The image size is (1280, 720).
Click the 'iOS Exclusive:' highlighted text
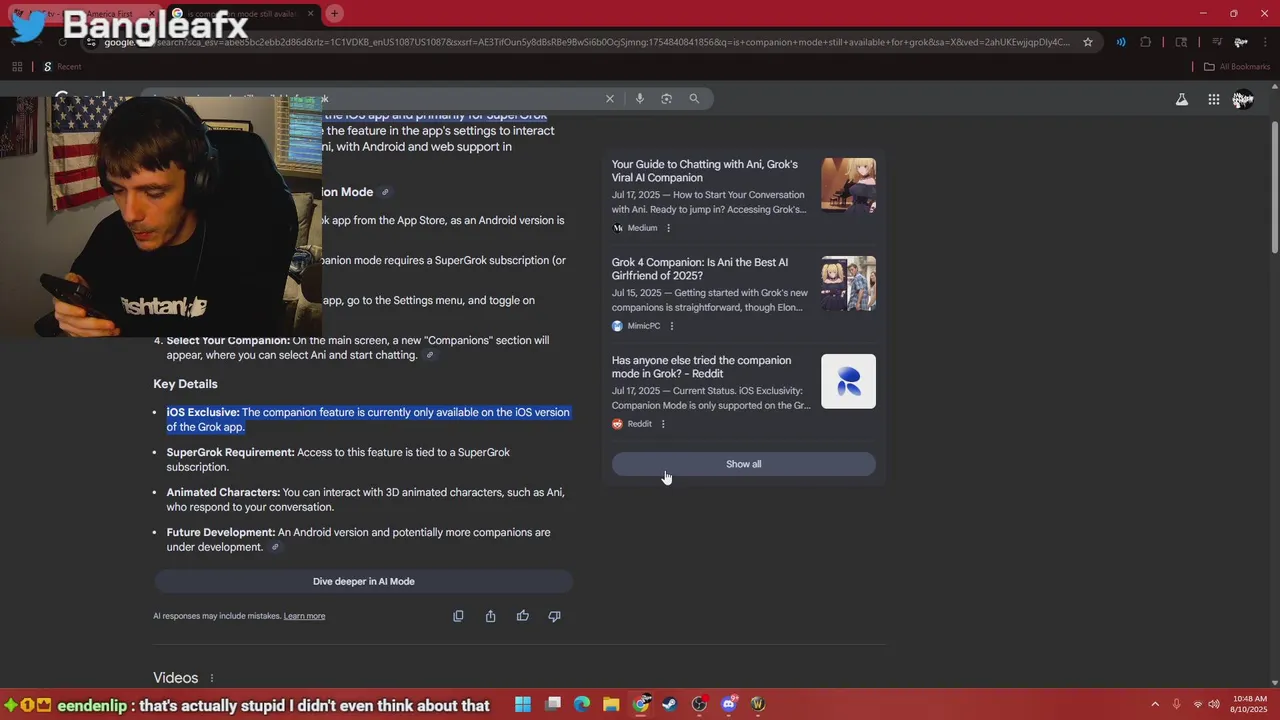click(x=203, y=412)
